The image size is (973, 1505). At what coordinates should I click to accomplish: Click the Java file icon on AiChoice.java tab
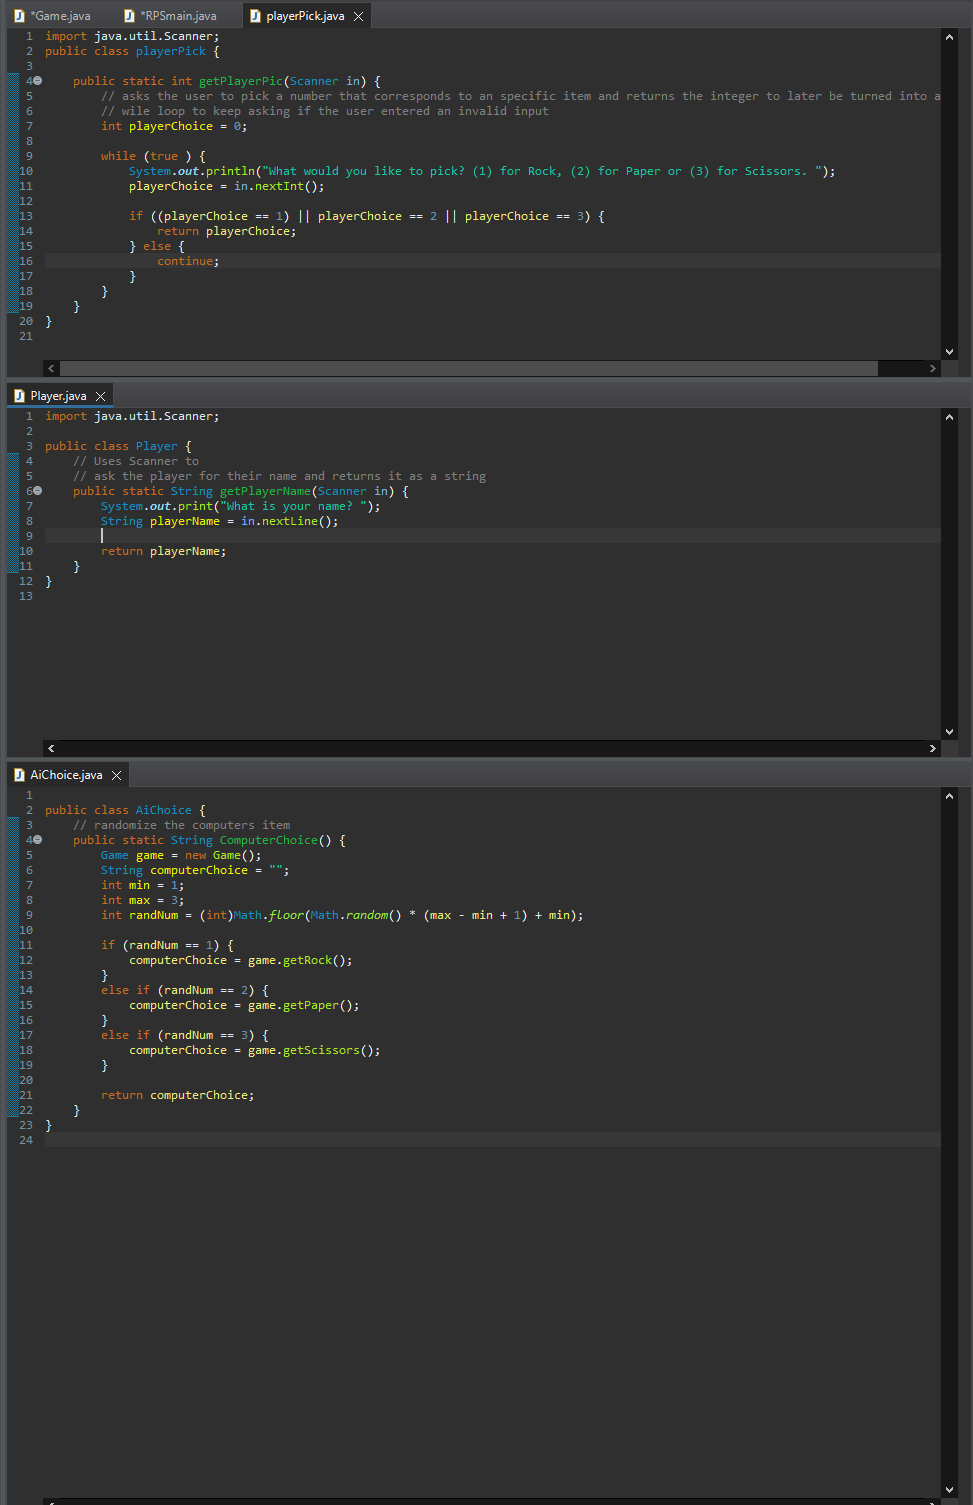click(x=19, y=775)
